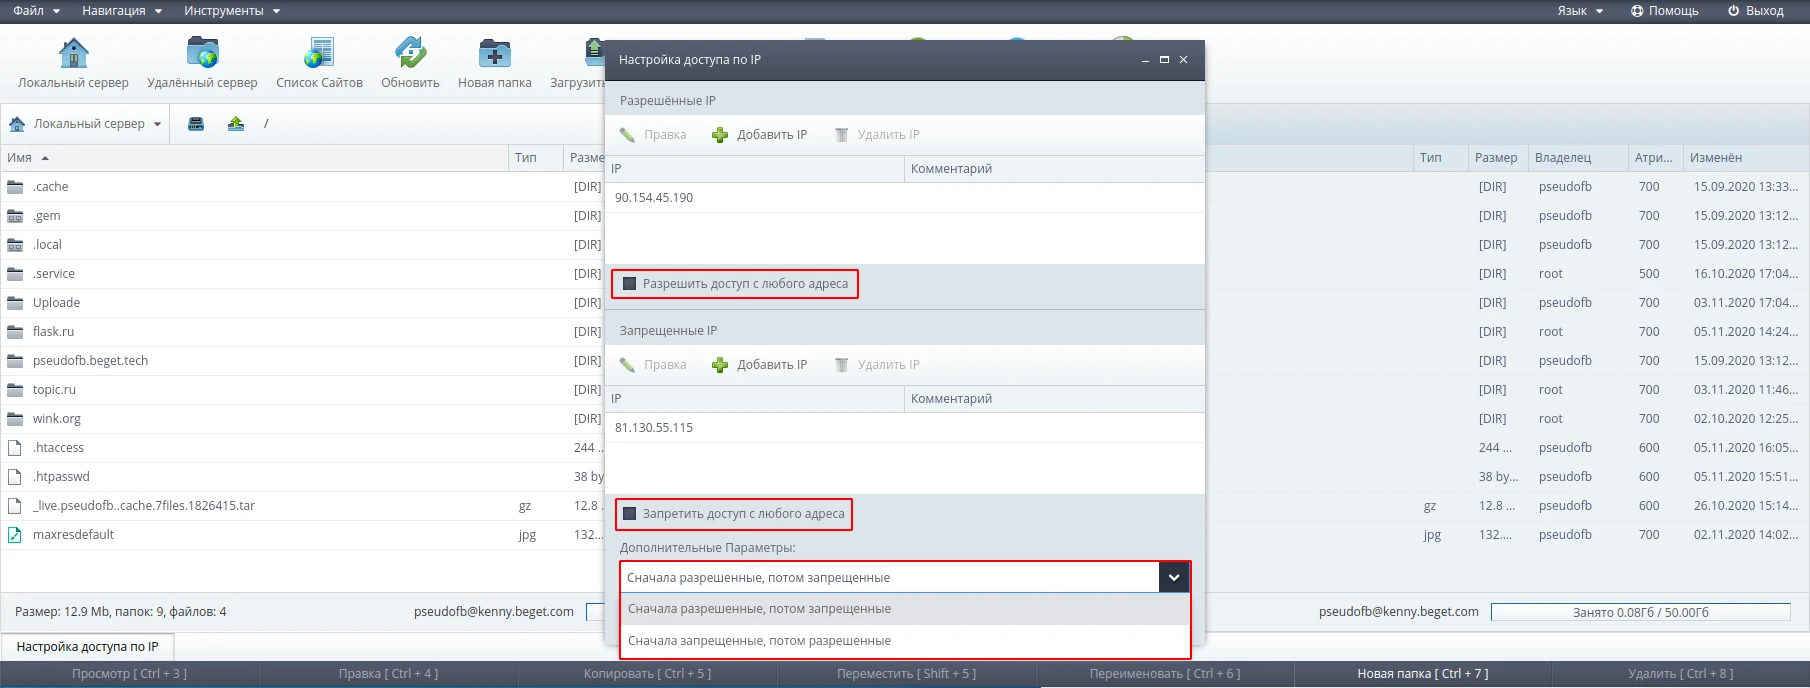Enable deny access from any address checkbox
Image resolution: width=1810 pixels, height=688 pixels.
[x=630, y=514]
